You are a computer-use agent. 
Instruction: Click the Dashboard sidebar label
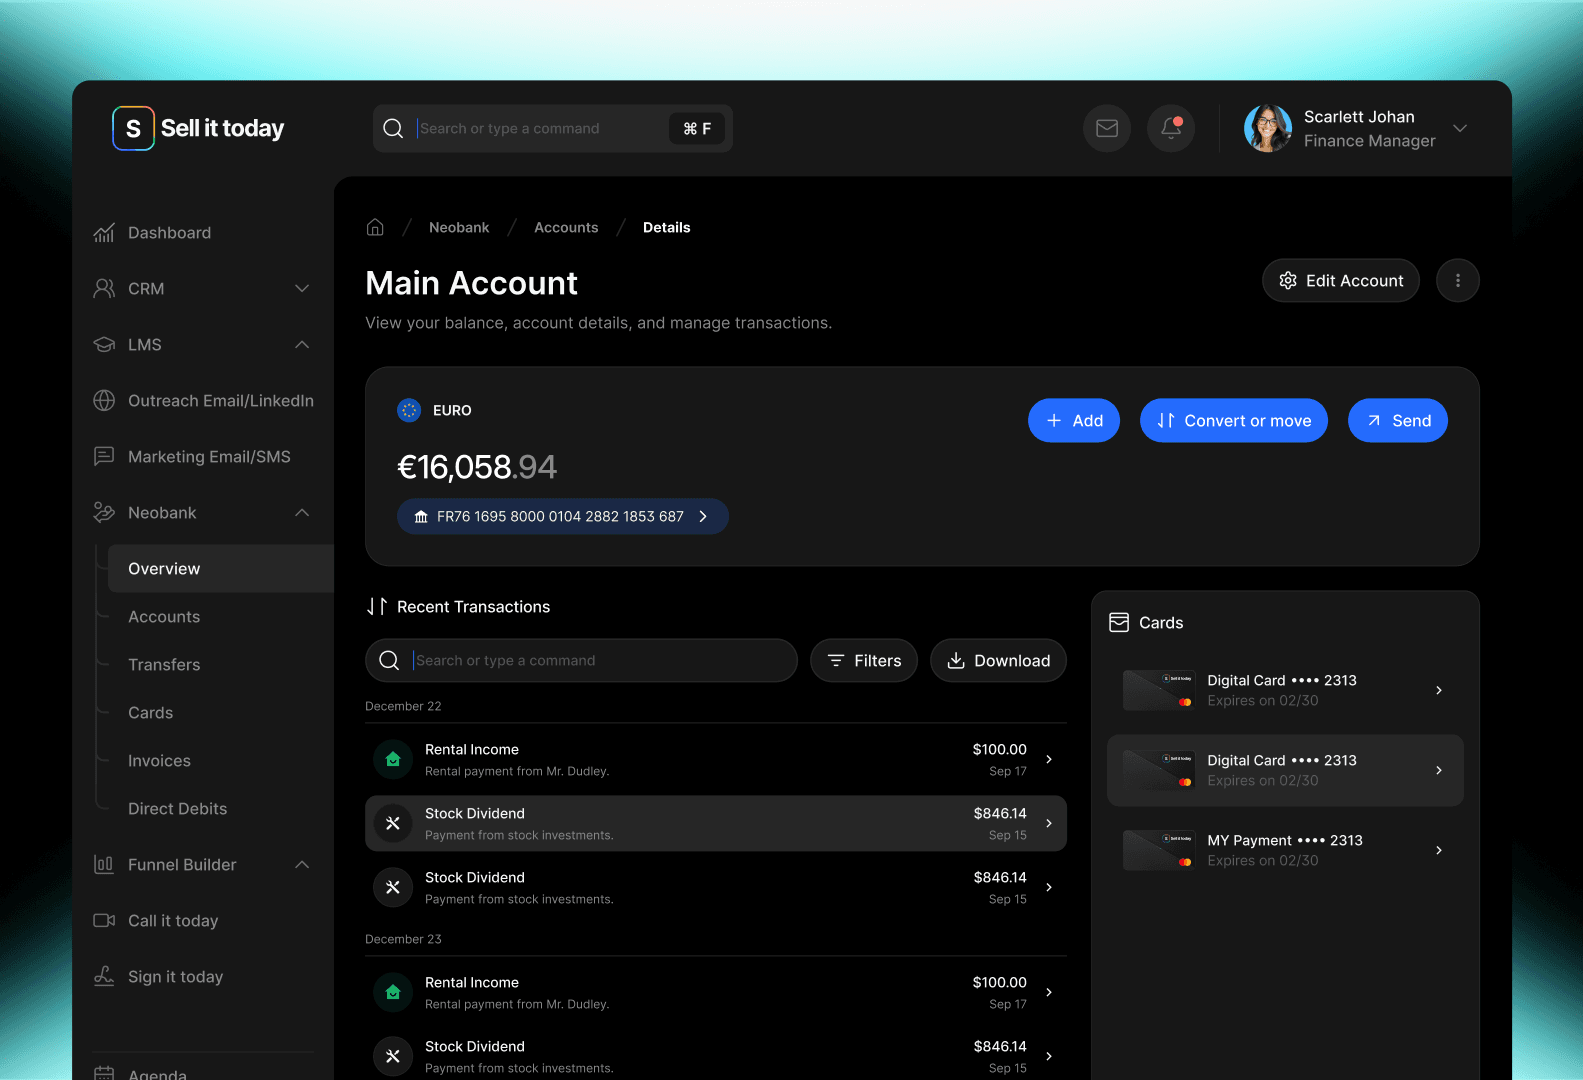[169, 233]
